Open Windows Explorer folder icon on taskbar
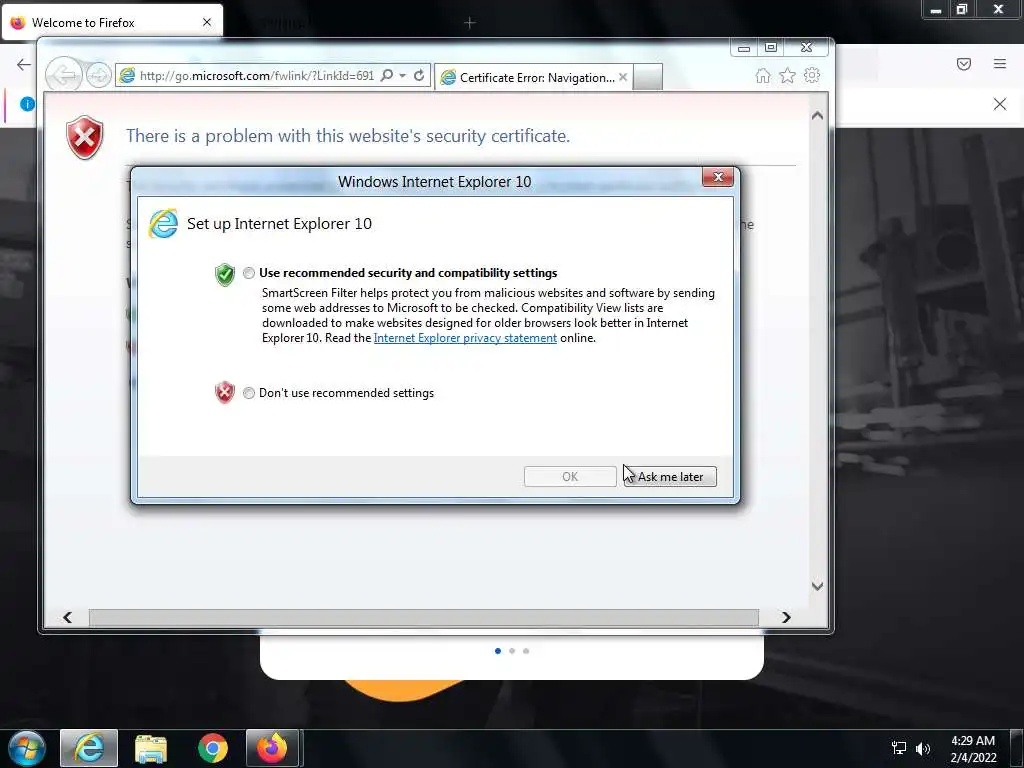 [x=151, y=748]
